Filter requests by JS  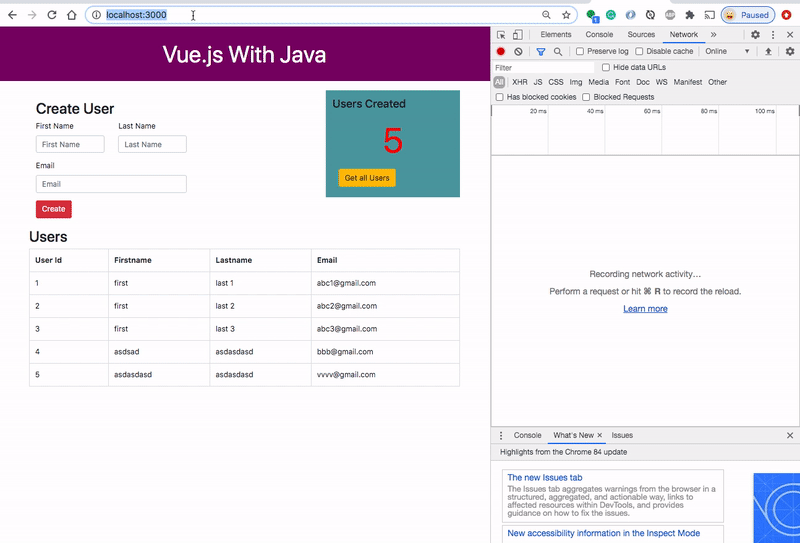click(x=538, y=82)
